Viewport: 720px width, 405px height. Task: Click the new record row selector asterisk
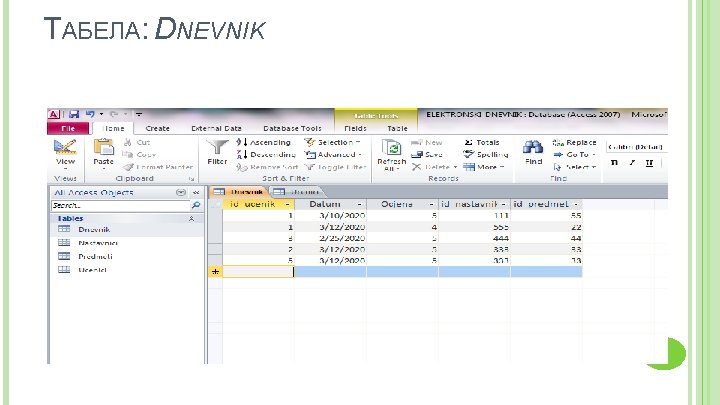pyautogui.click(x=215, y=272)
